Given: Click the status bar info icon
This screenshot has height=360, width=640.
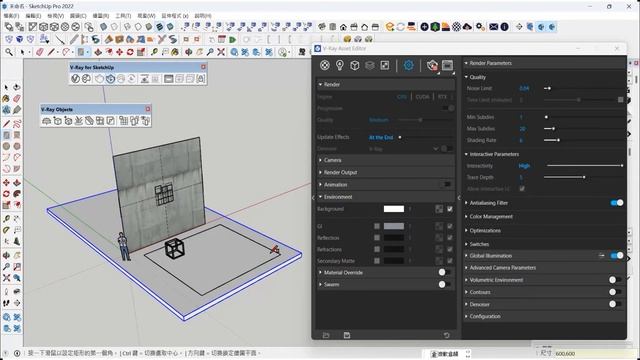Looking at the screenshot, I should [x=17, y=353].
